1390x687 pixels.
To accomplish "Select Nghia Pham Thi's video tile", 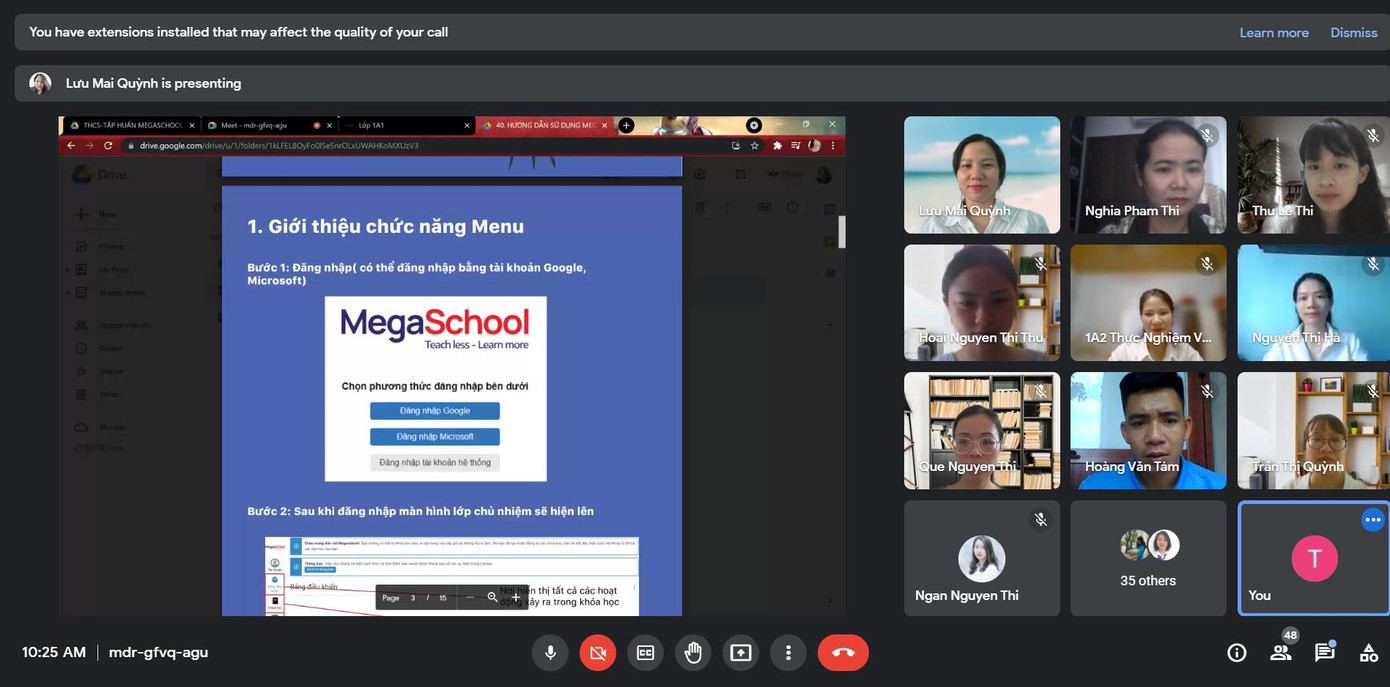I will 1148,174.
